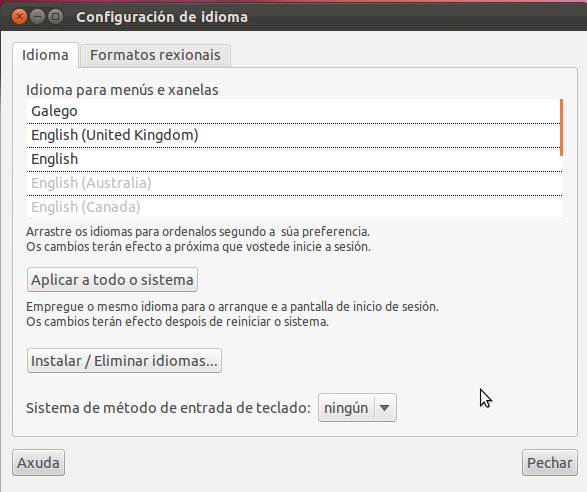Open the Formatos rexionais tab
The width and height of the screenshot is (587, 492).
click(155, 55)
